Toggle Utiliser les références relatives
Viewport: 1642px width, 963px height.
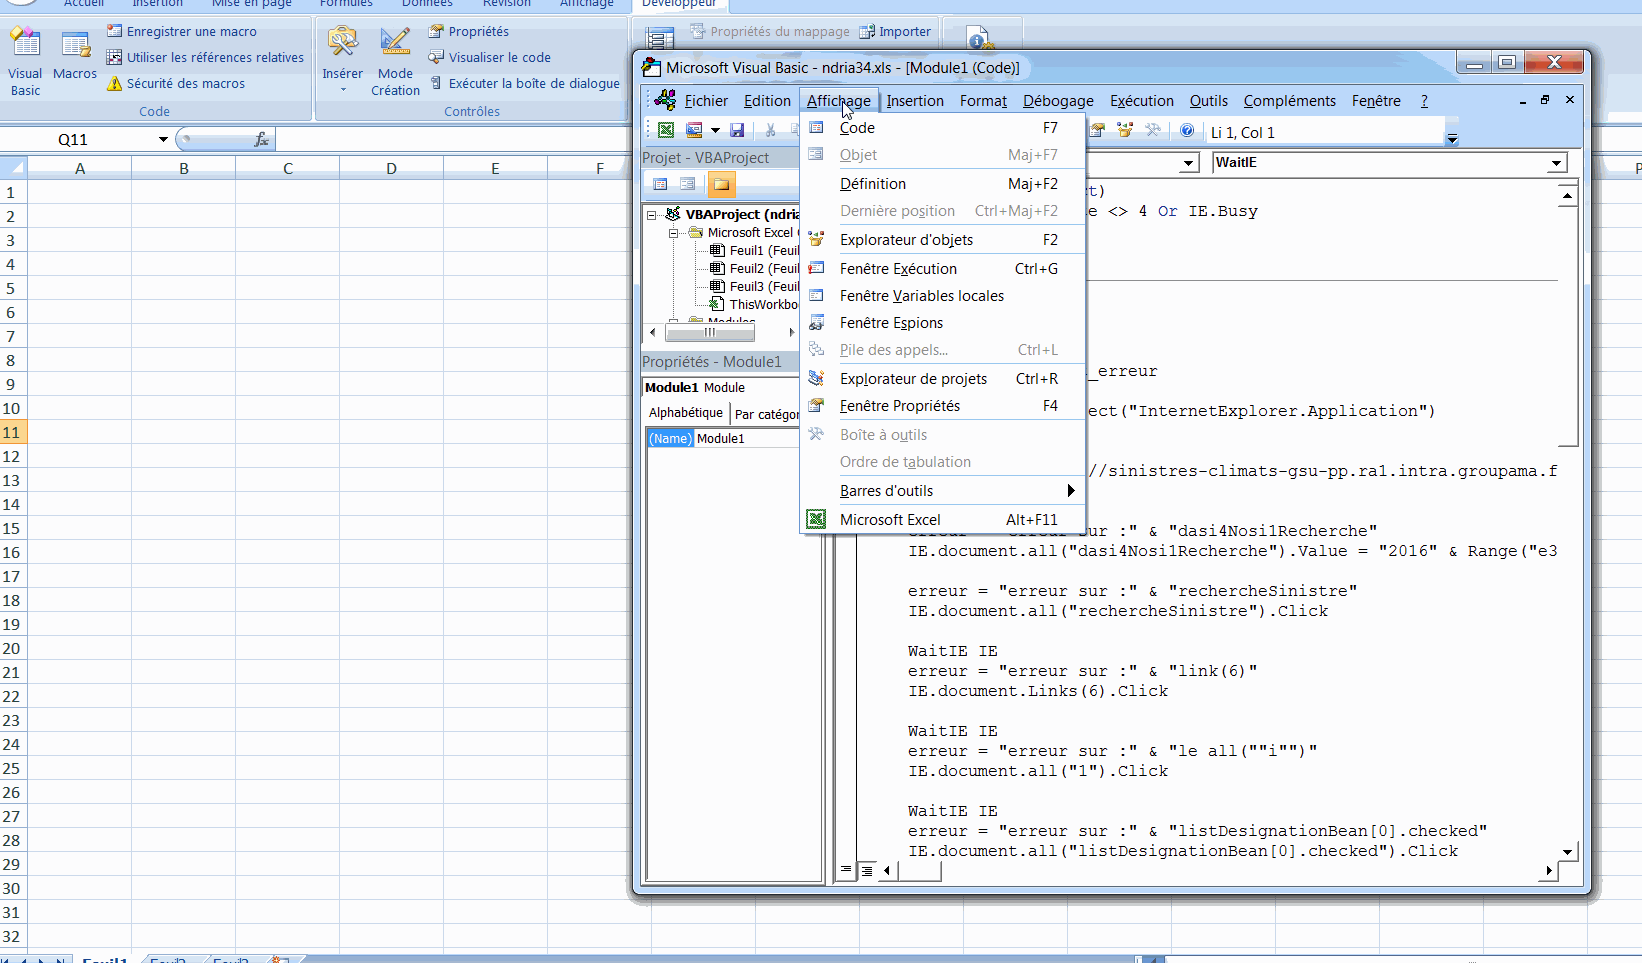205,58
